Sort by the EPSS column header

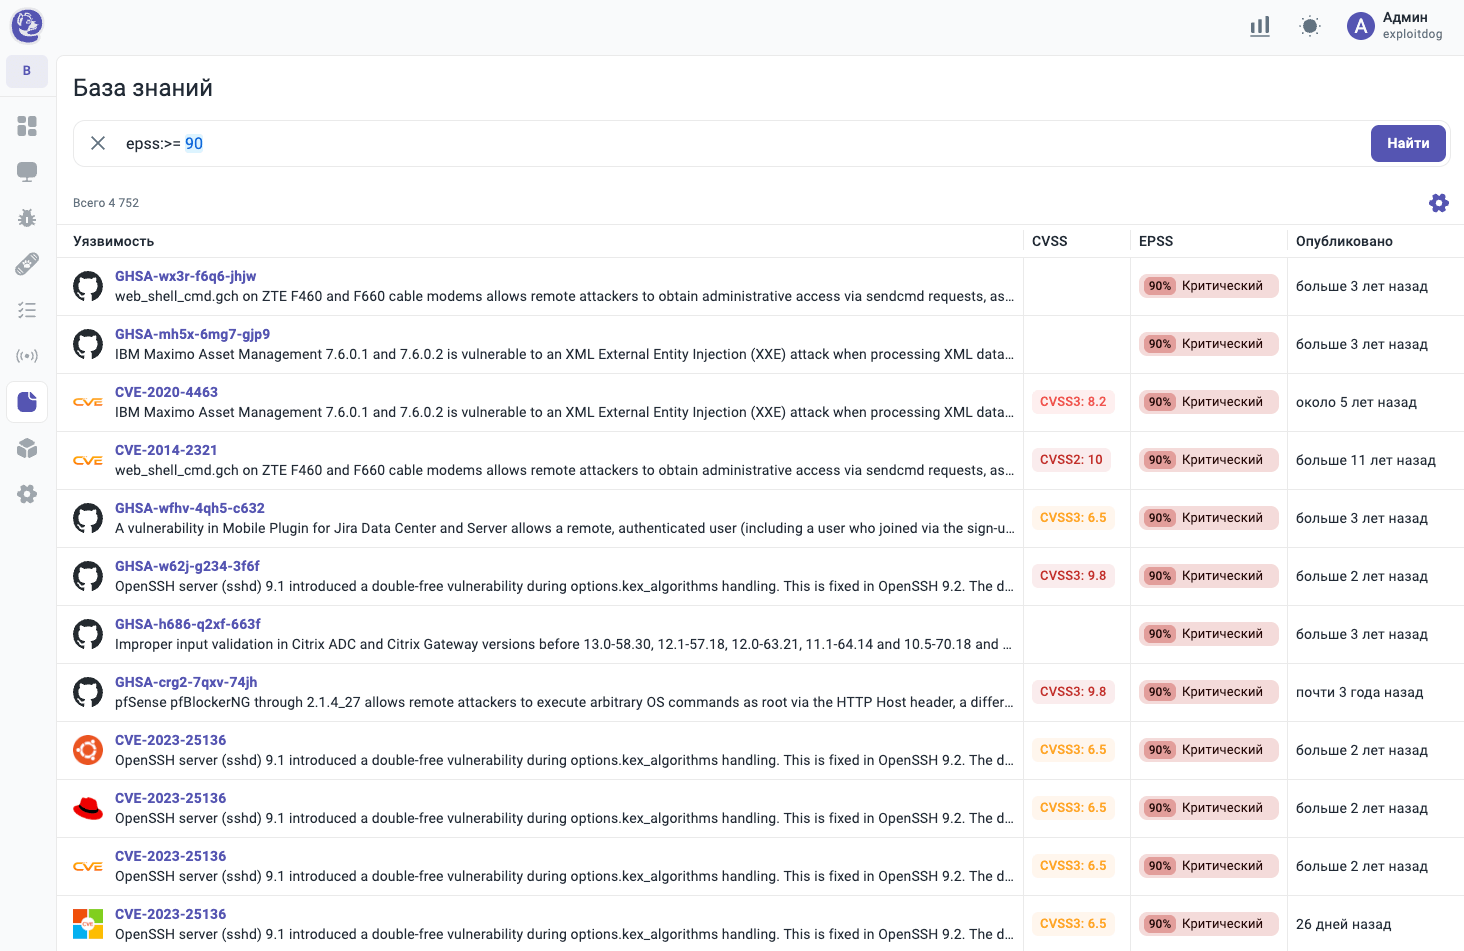click(1156, 241)
